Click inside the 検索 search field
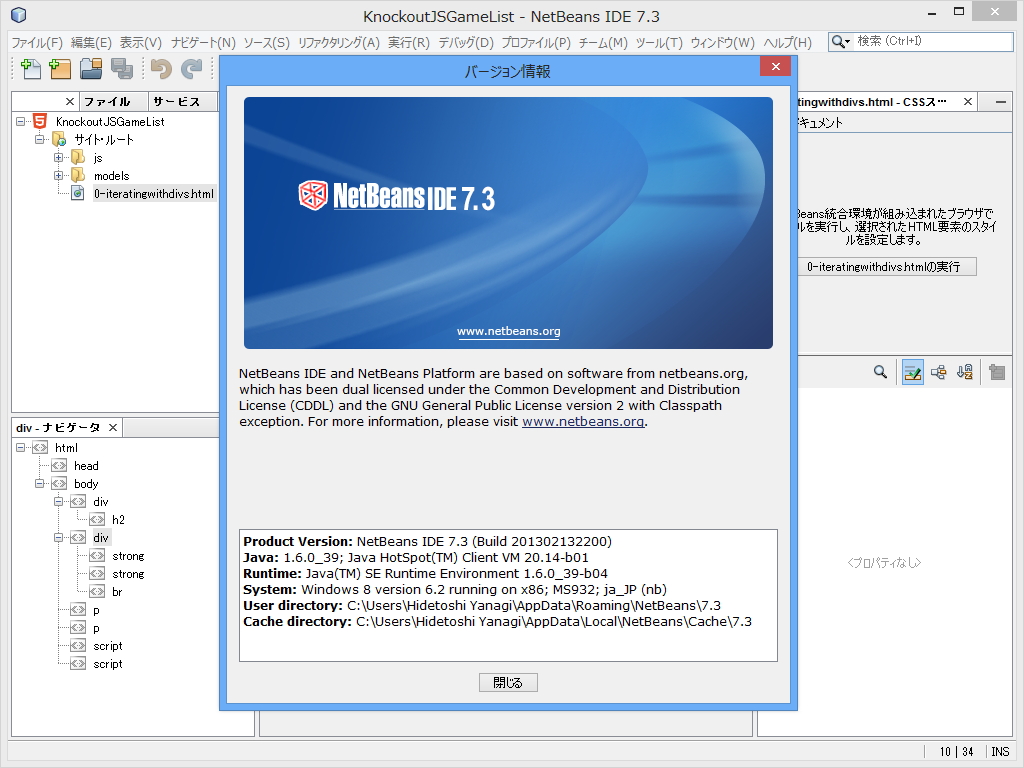This screenshot has width=1024, height=768. [930, 41]
